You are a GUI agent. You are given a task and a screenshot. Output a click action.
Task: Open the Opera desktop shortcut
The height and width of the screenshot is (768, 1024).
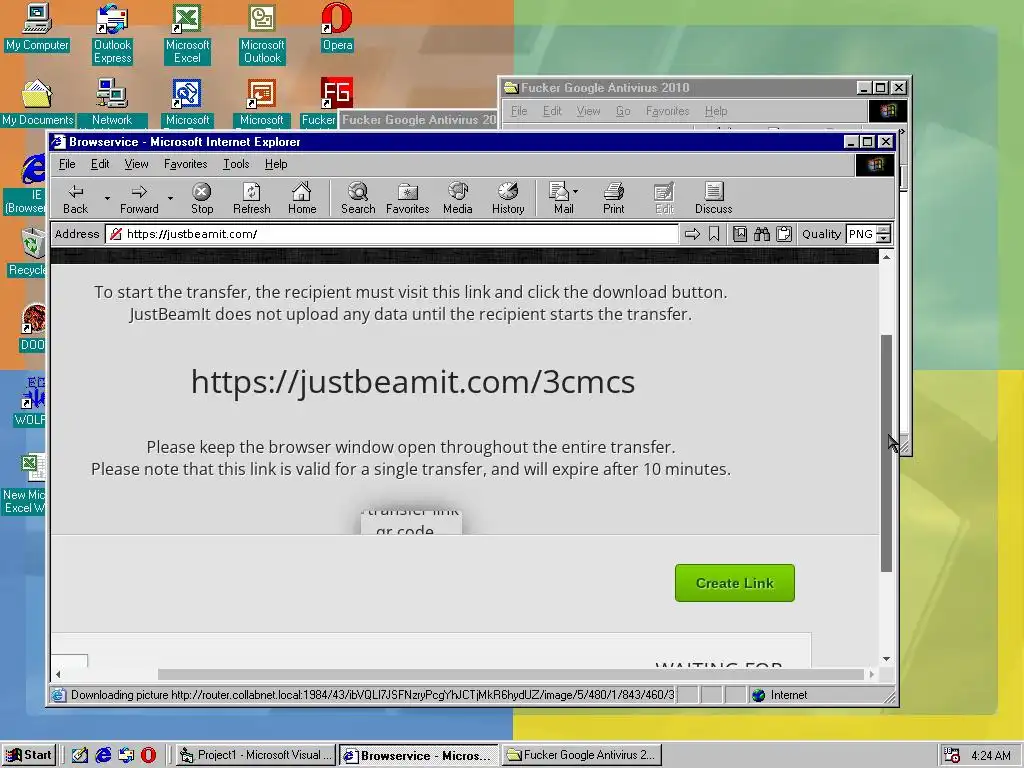point(337,27)
